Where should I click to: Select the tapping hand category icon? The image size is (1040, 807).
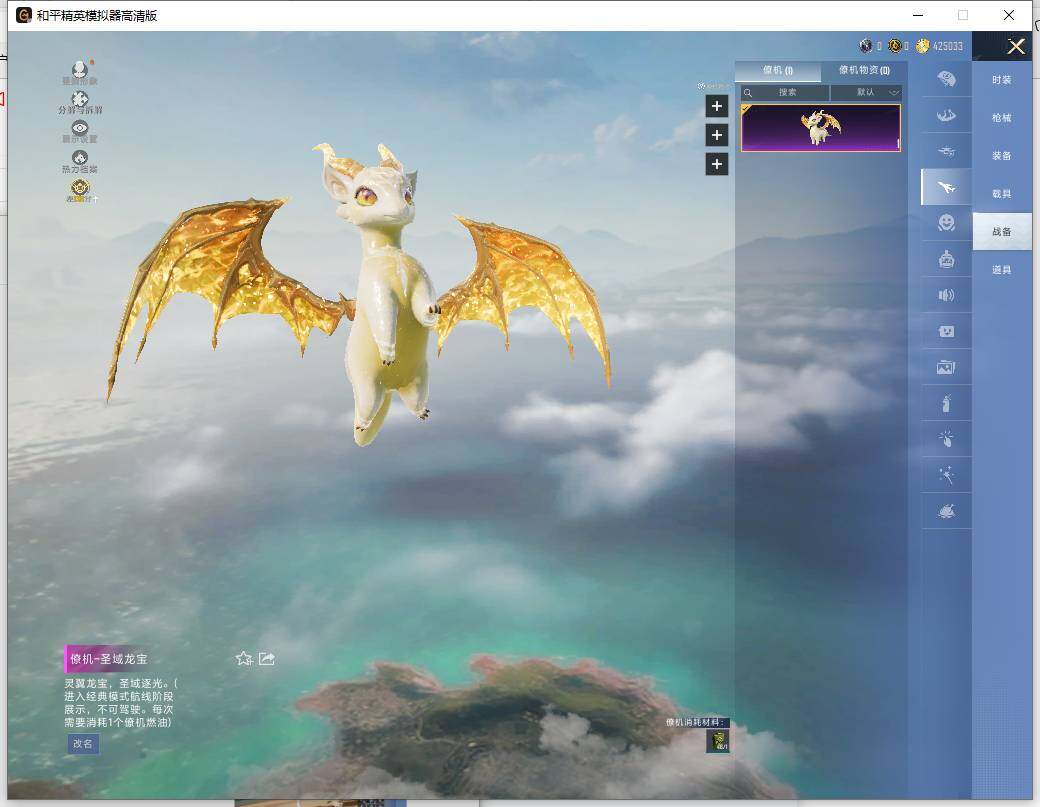[x=946, y=439]
